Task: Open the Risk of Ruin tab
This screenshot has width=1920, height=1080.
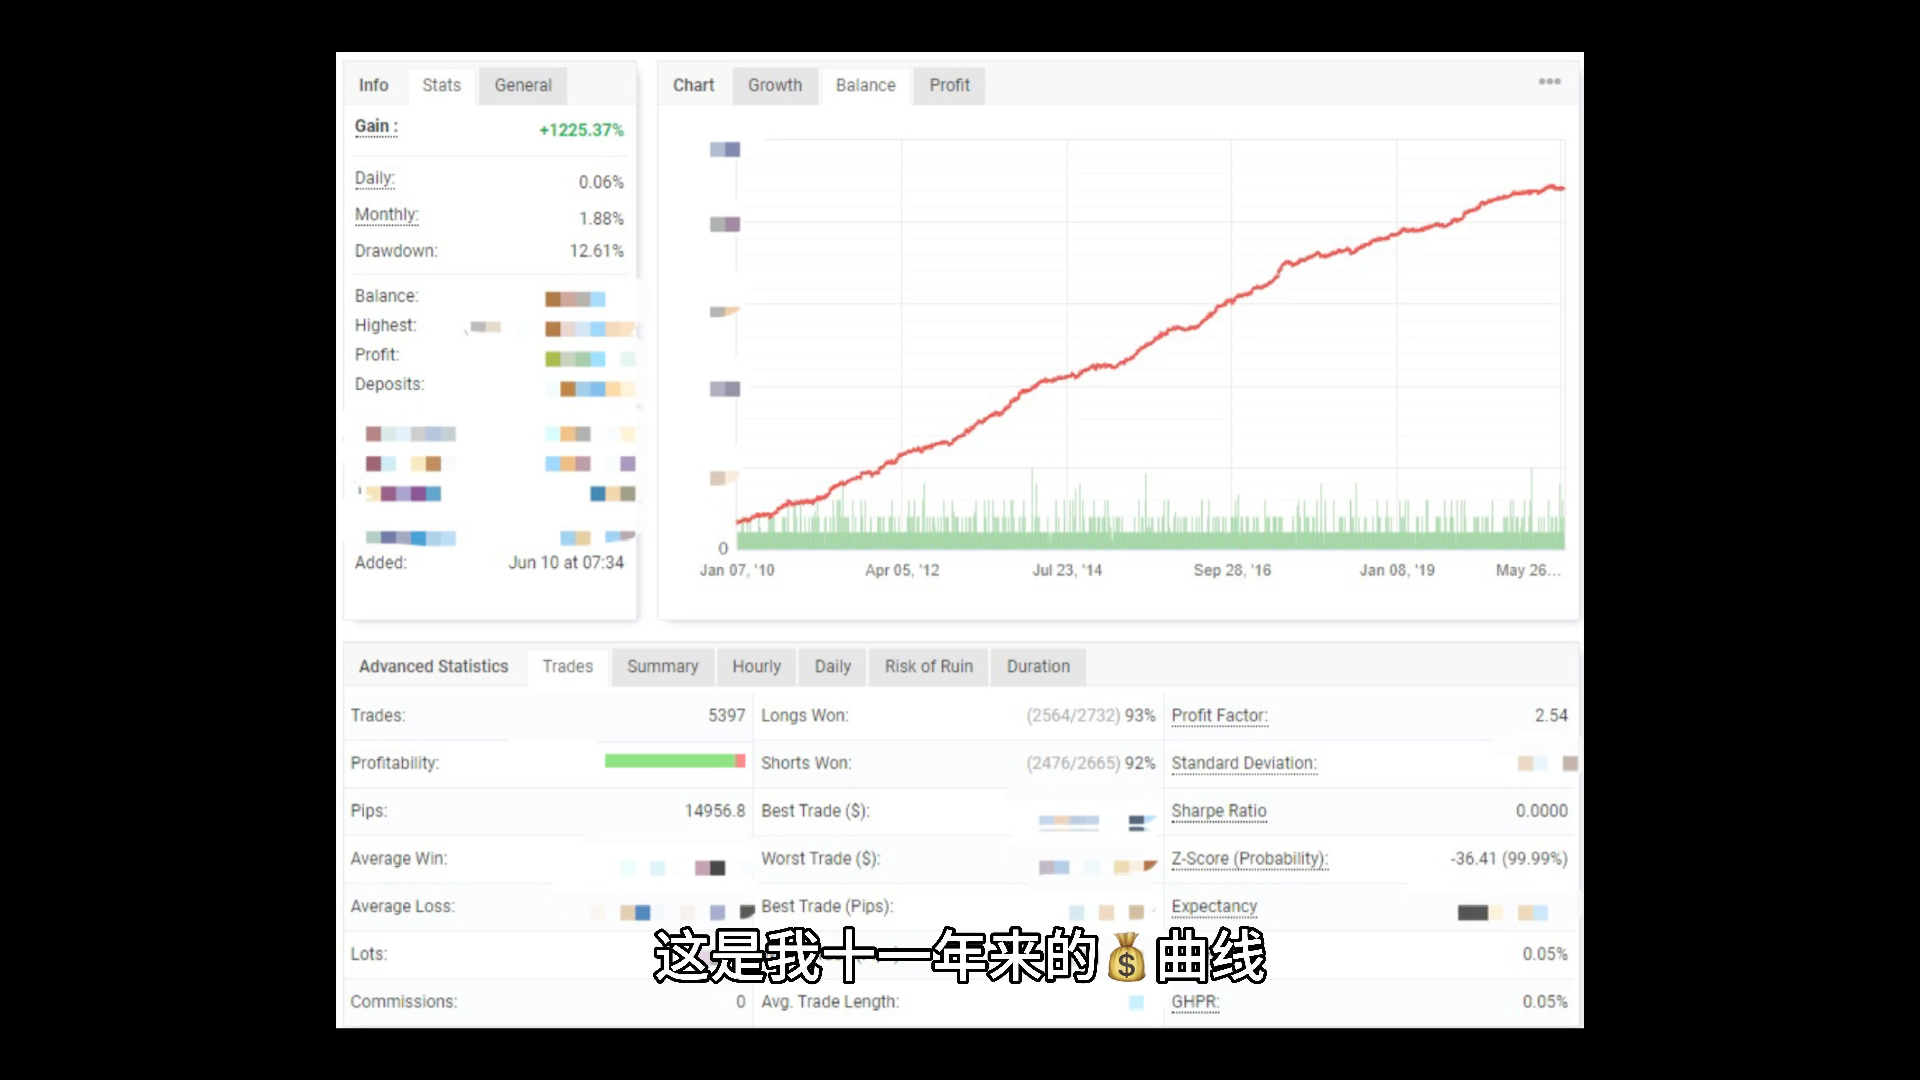Action: (x=928, y=666)
